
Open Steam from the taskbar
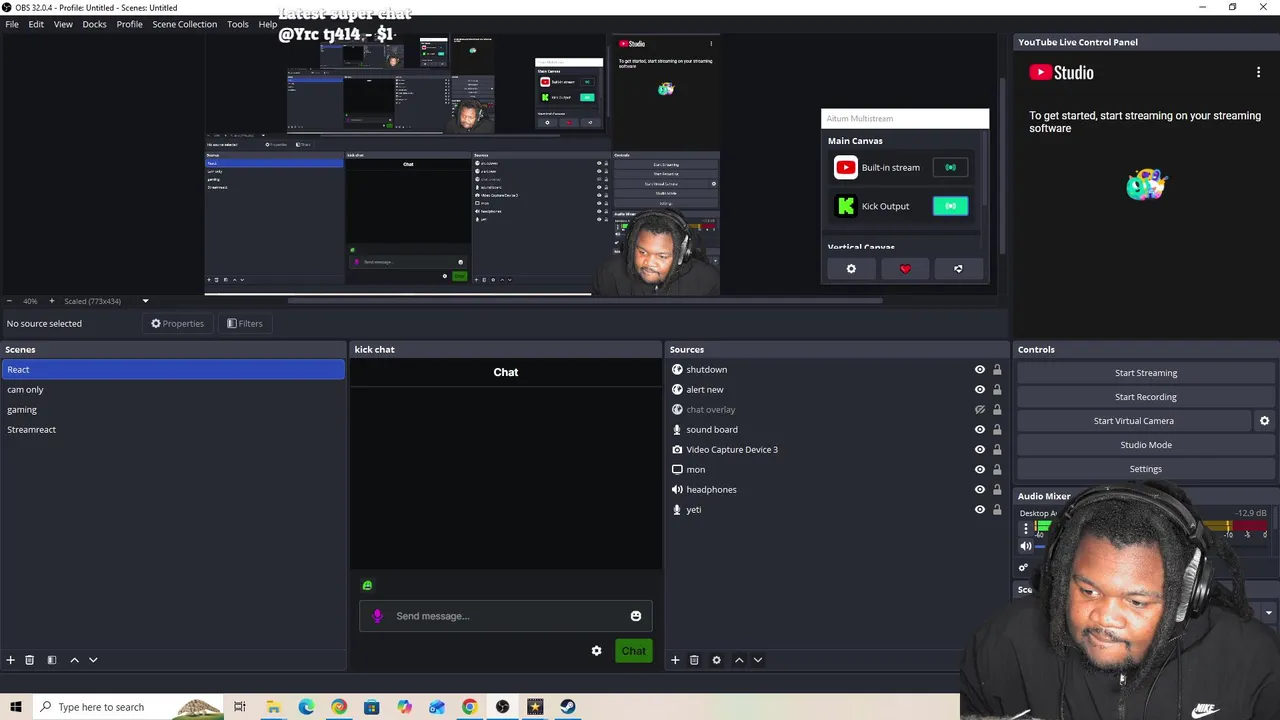pyautogui.click(x=568, y=707)
